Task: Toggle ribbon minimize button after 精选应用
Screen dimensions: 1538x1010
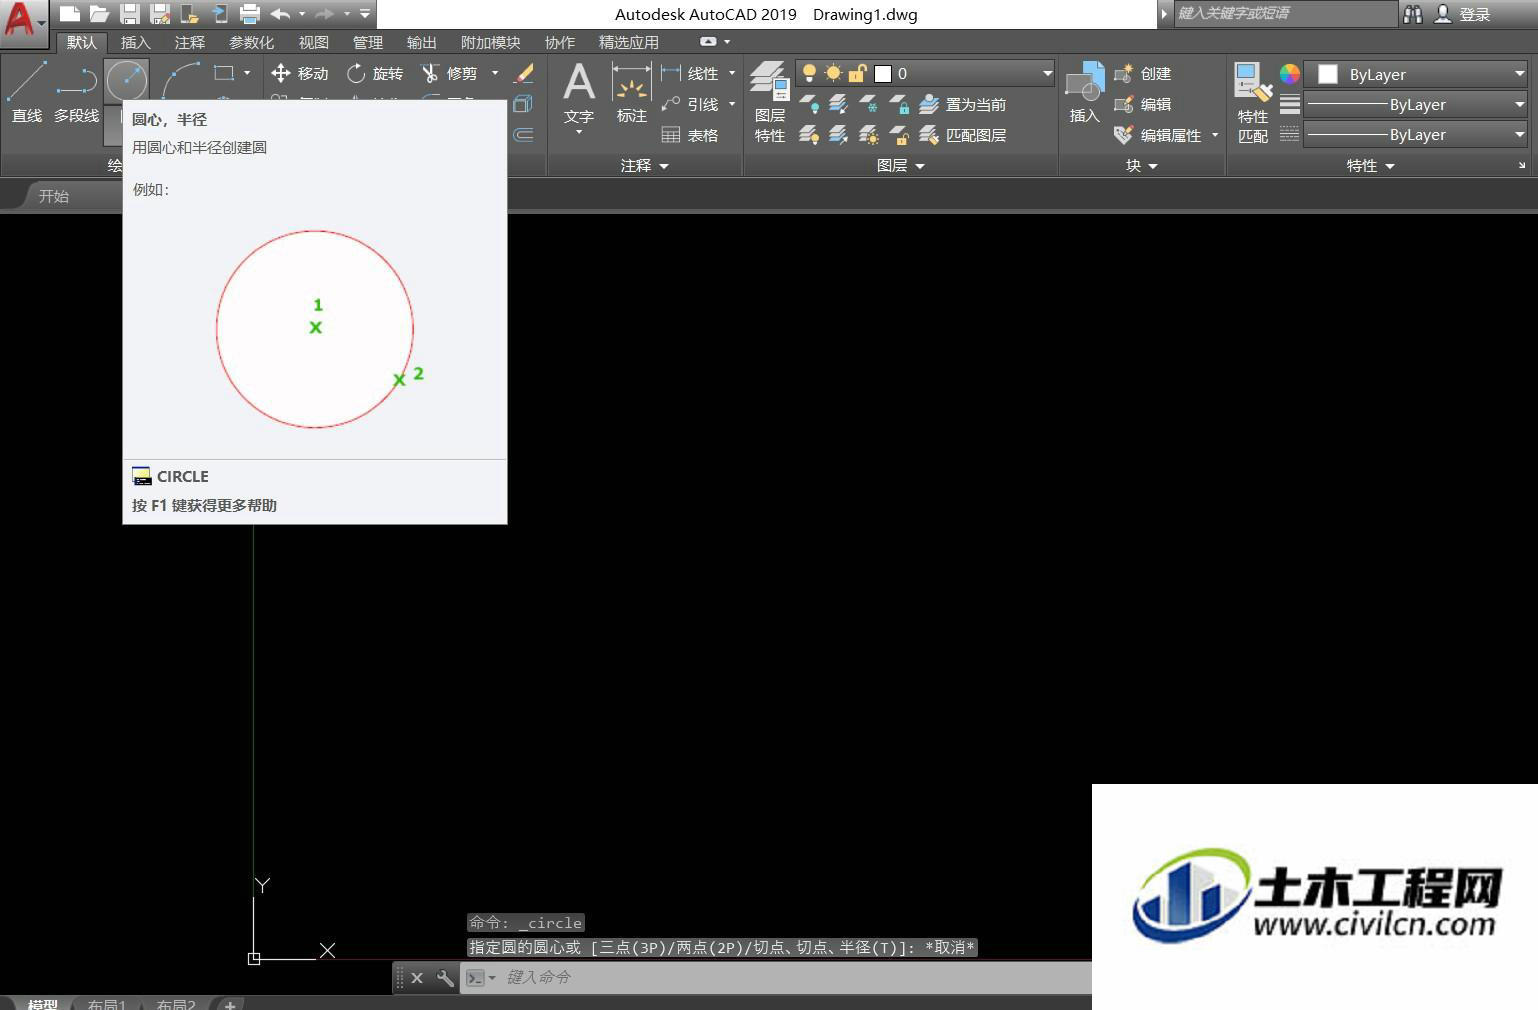Action: pos(708,42)
